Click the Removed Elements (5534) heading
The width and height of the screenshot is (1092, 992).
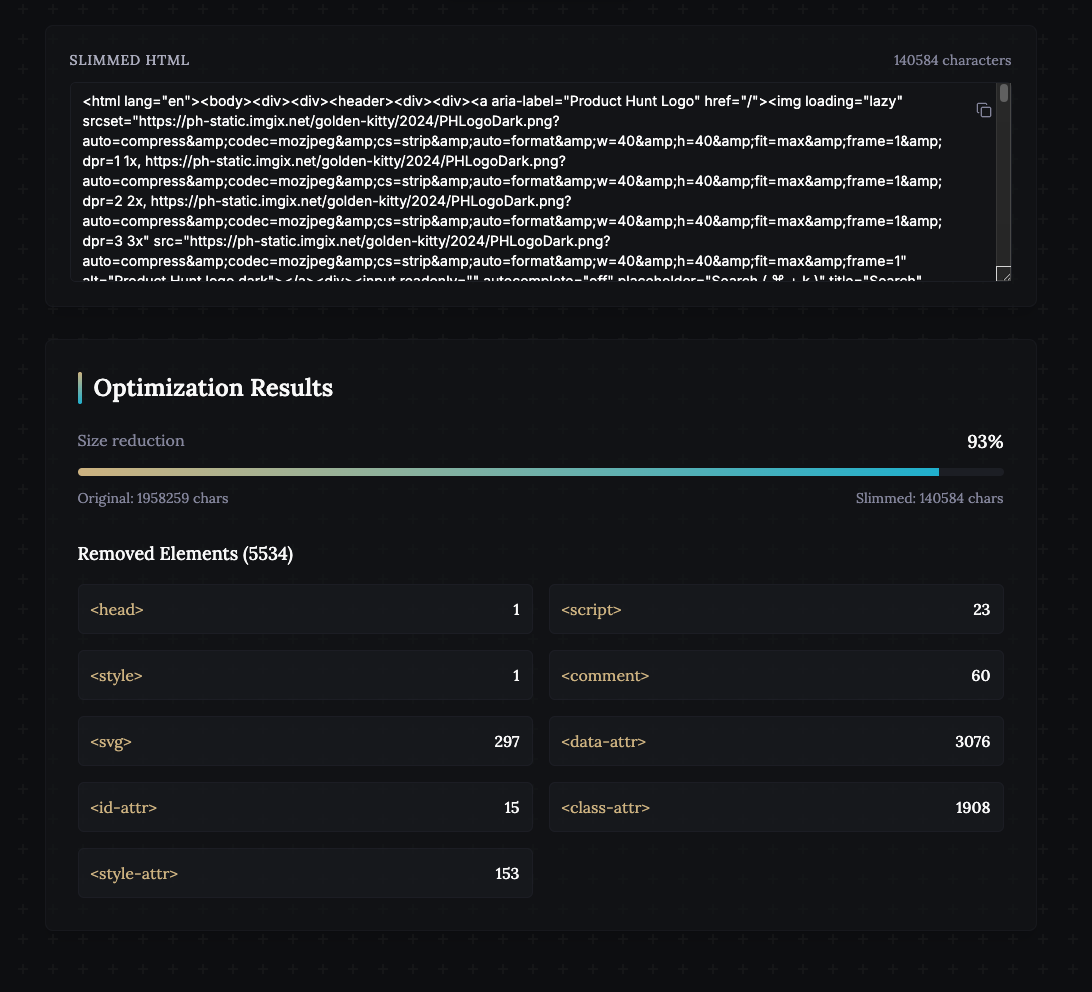click(x=185, y=554)
